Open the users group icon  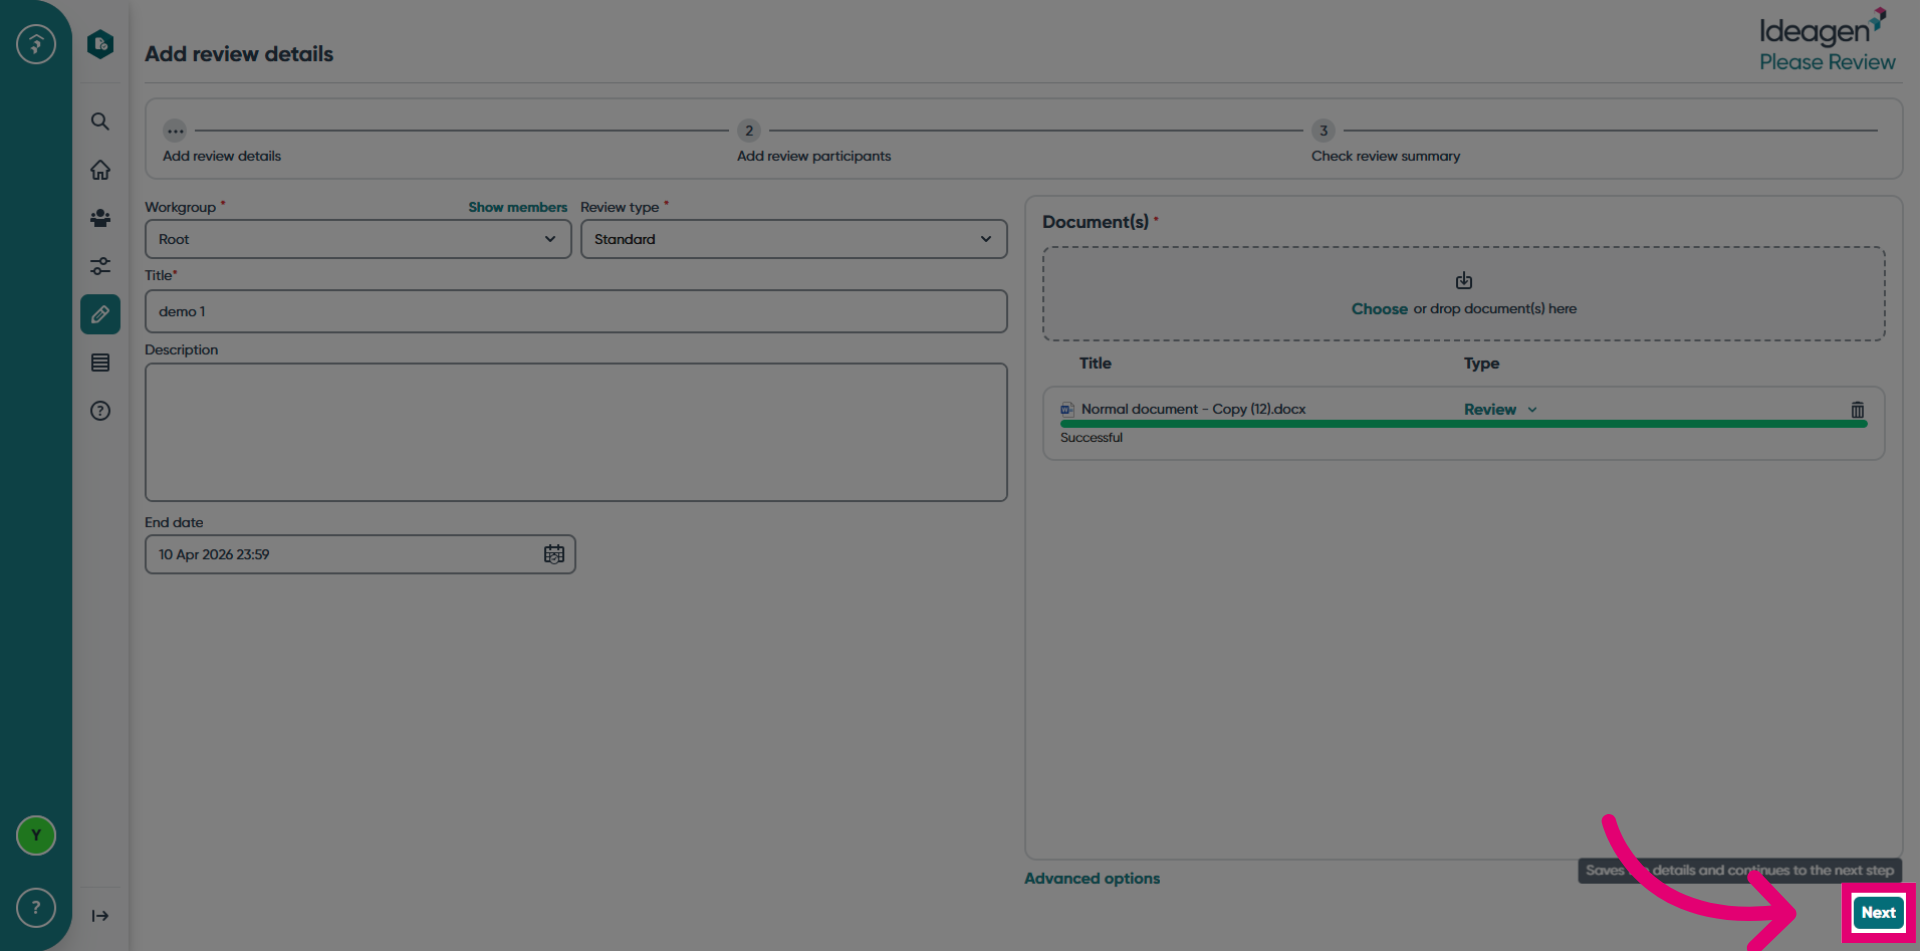tap(100, 218)
